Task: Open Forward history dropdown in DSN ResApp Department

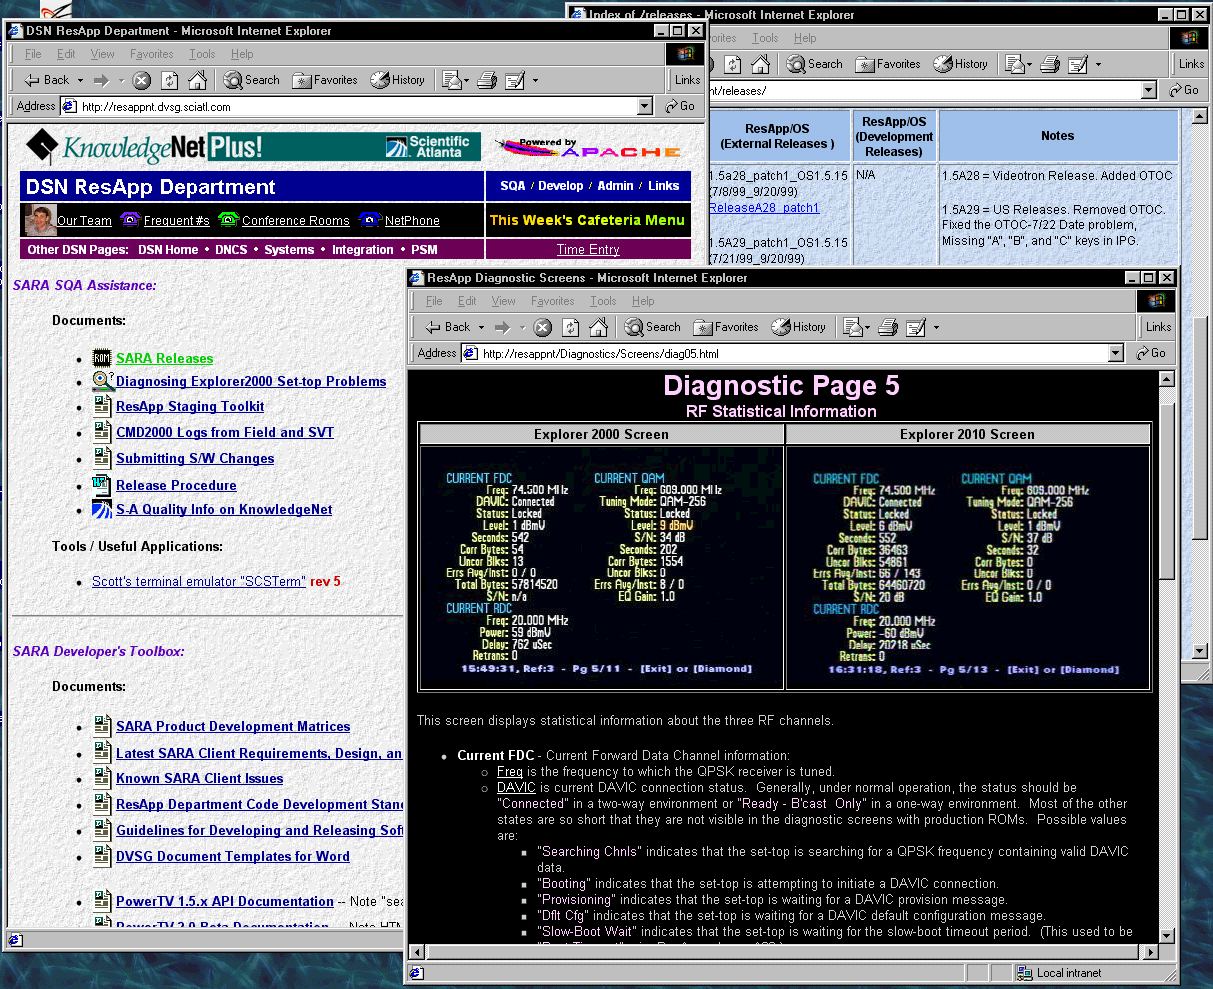Action: coord(121,80)
